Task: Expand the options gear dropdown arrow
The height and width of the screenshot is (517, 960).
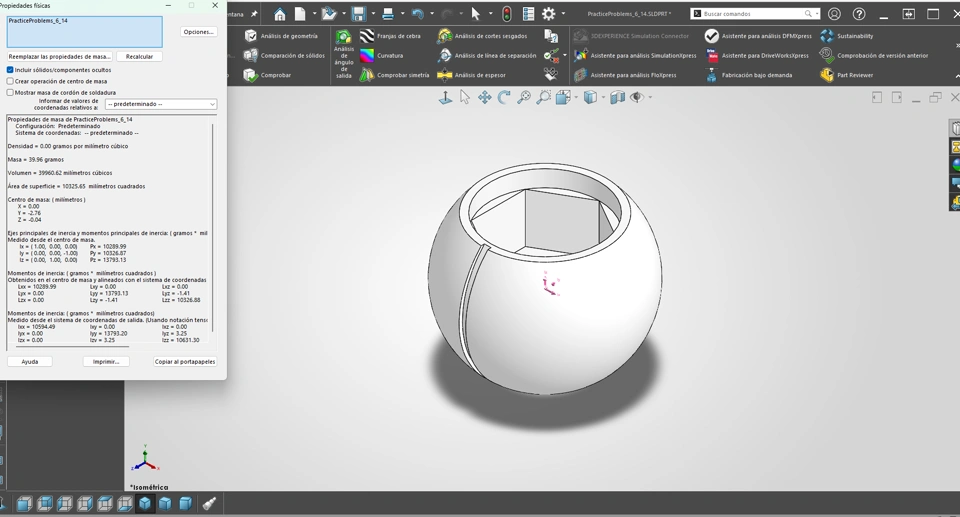Action: tap(564, 14)
